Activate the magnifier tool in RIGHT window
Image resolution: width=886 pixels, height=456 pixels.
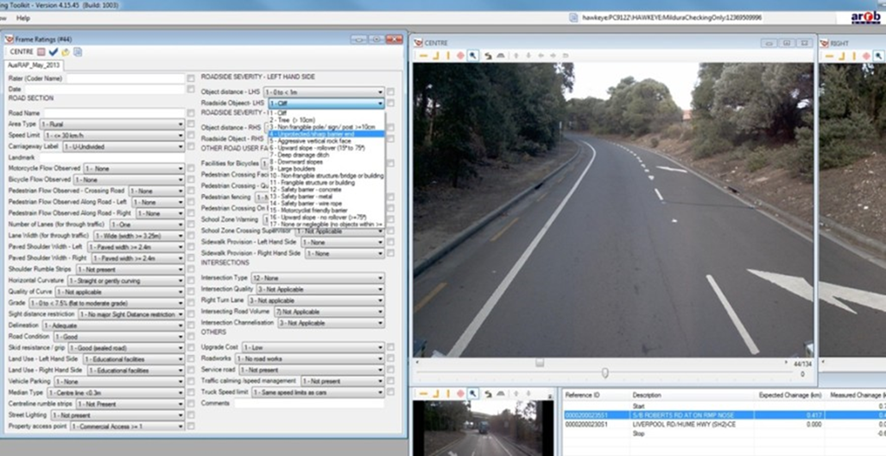click(879, 55)
